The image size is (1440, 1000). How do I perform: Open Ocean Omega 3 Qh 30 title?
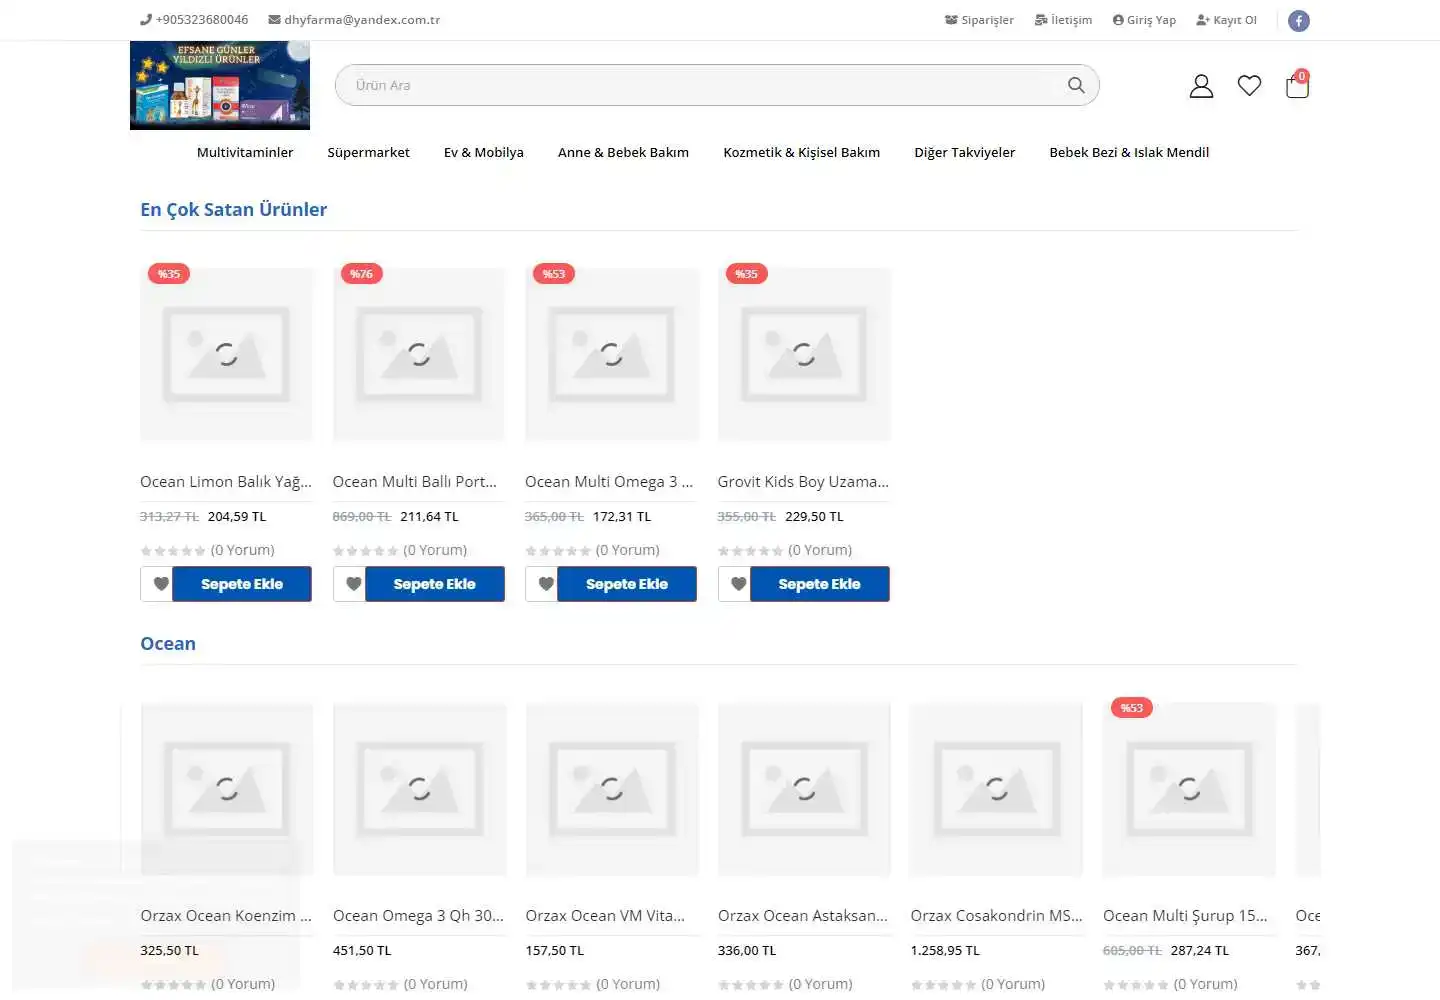pyautogui.click(x=418, y=916)
